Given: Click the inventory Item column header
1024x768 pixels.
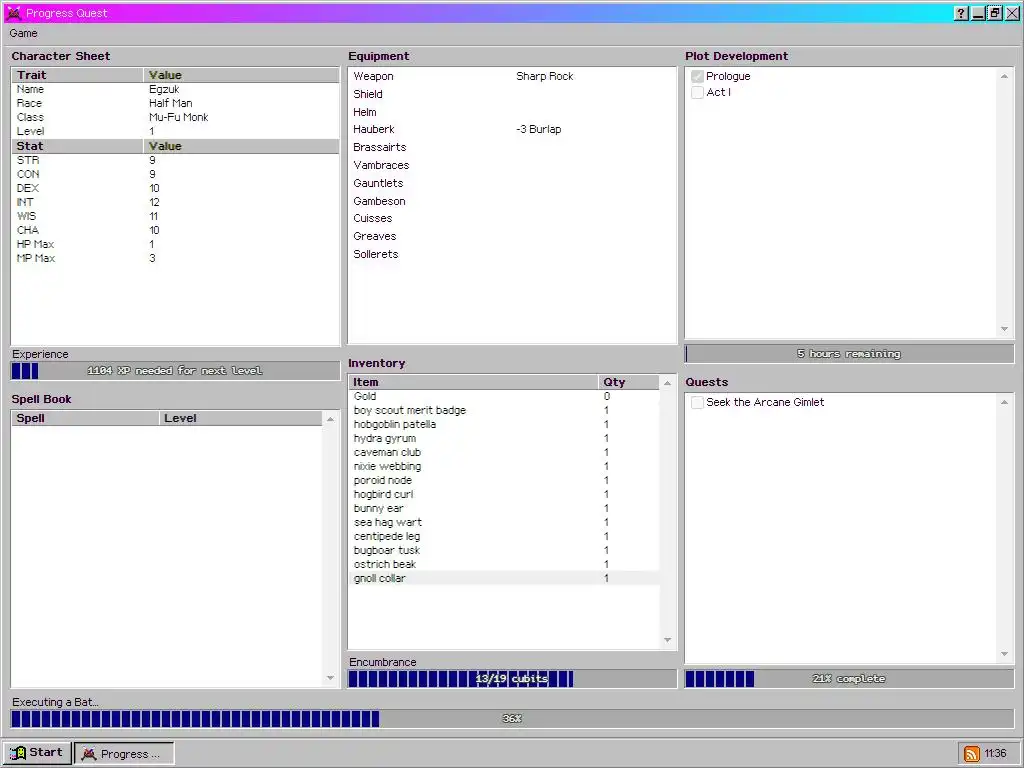Looking at the screenshot, I should click(473, 383).
